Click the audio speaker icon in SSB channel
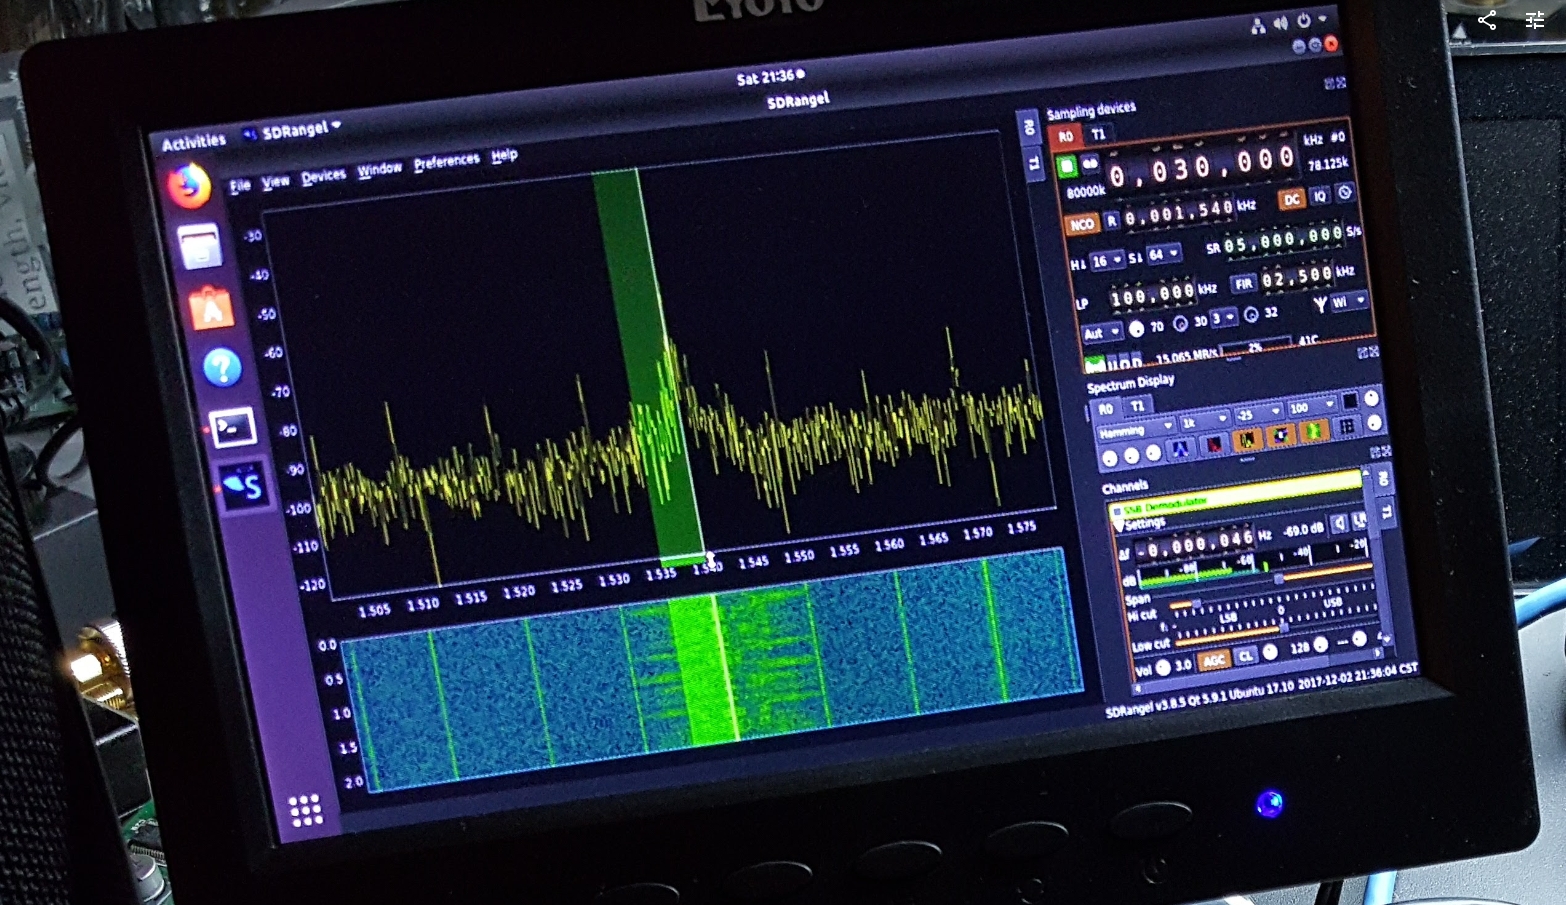This screenshot has width=1566, height=905. (1340, 524)
